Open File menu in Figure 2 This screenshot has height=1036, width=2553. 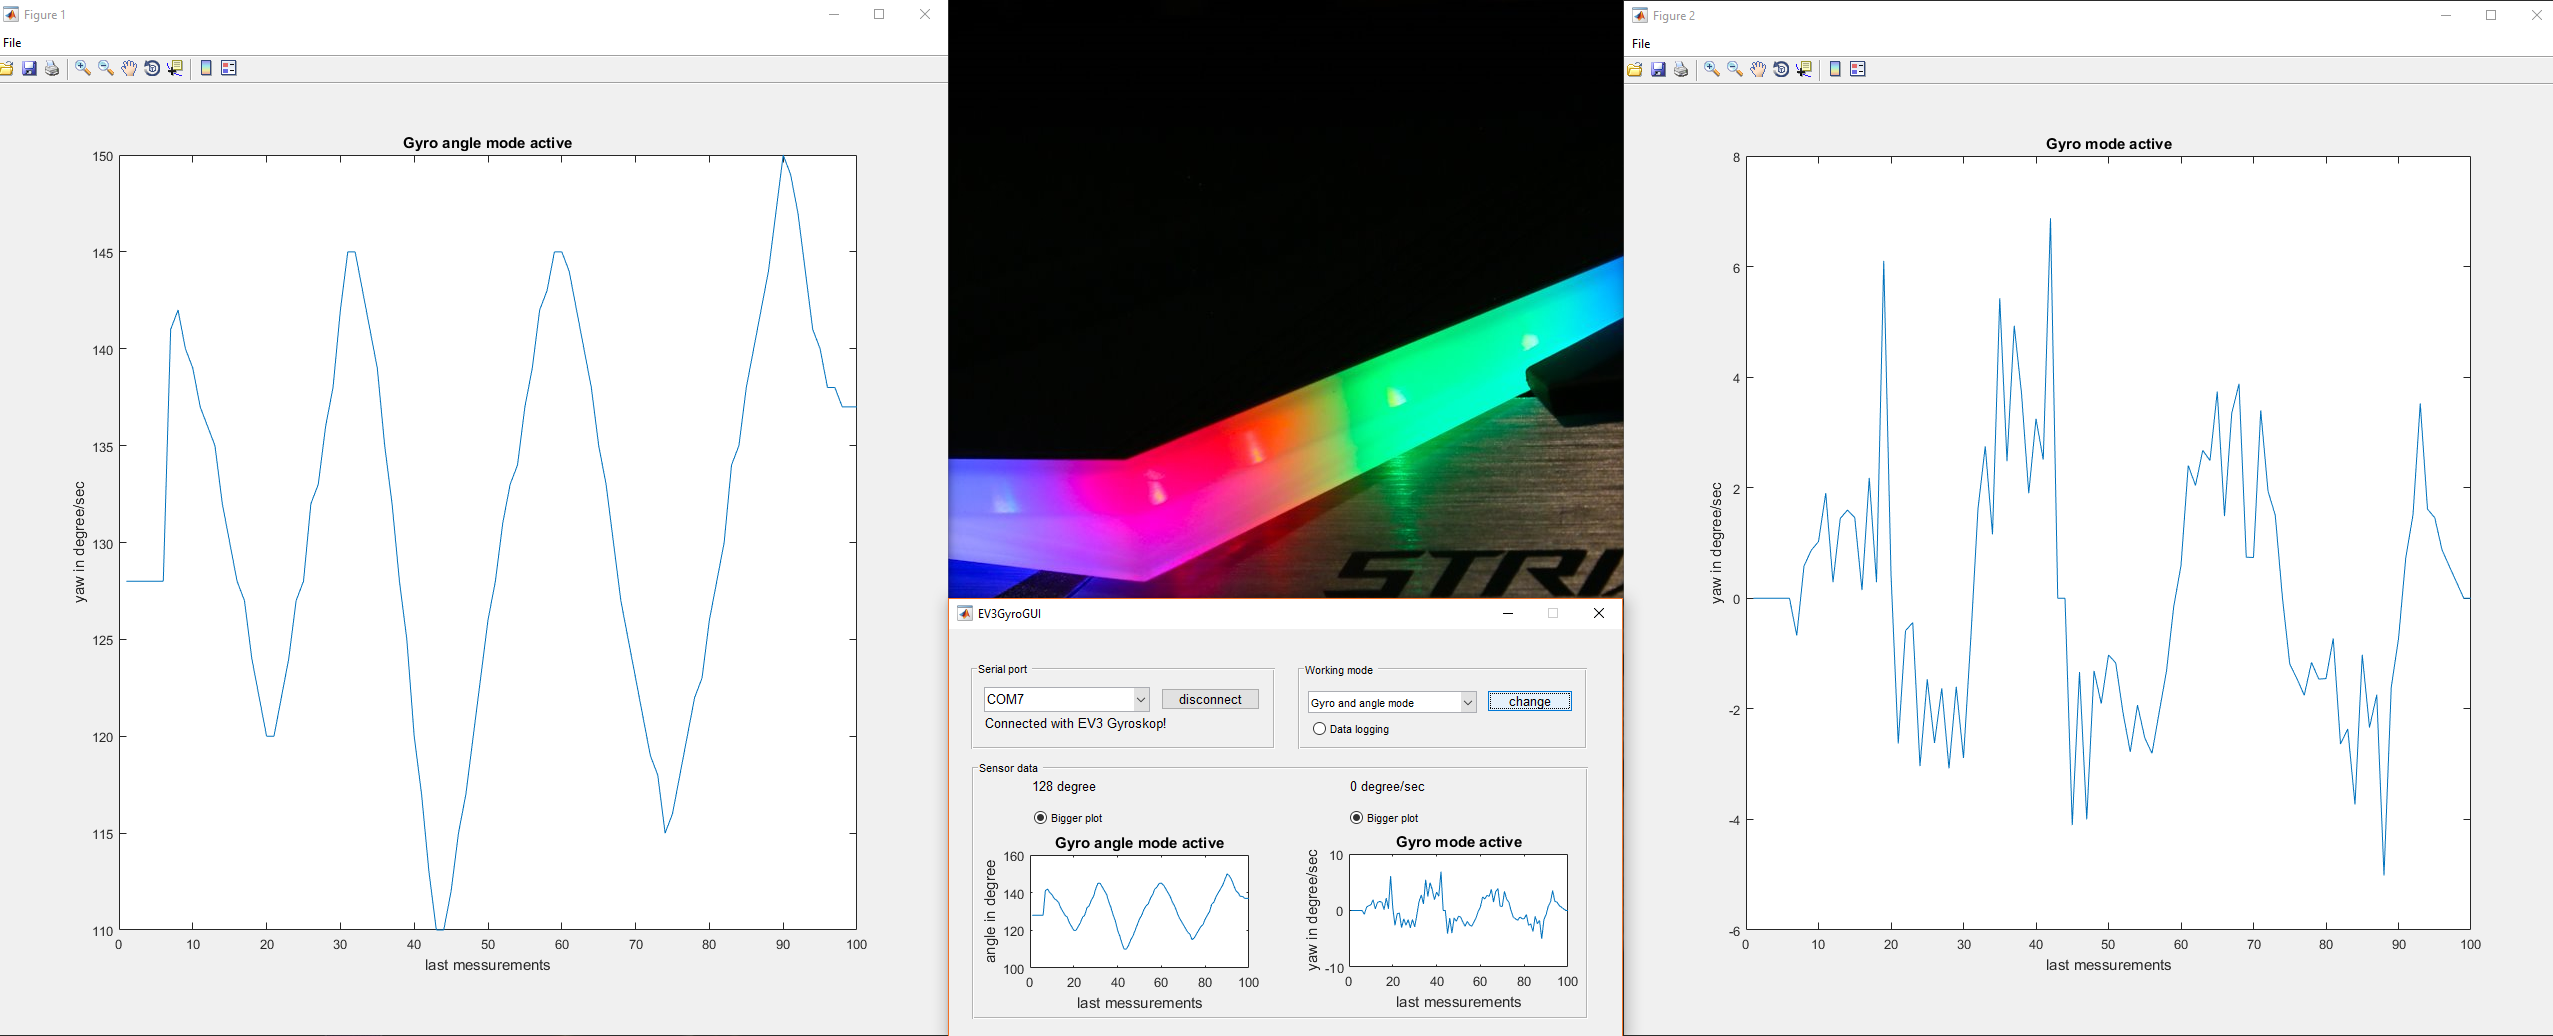pos(1641,44)
